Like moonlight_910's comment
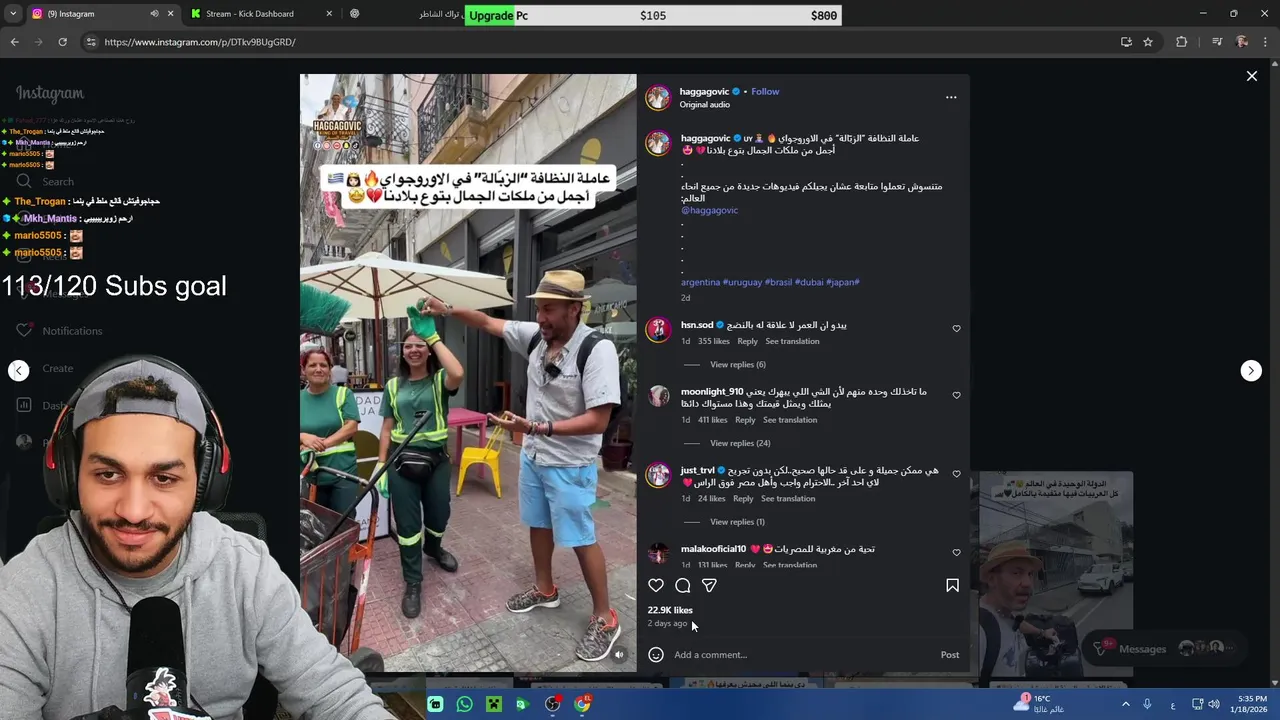This screenshot has height=720, width=1280. click(x=956, y=395)
